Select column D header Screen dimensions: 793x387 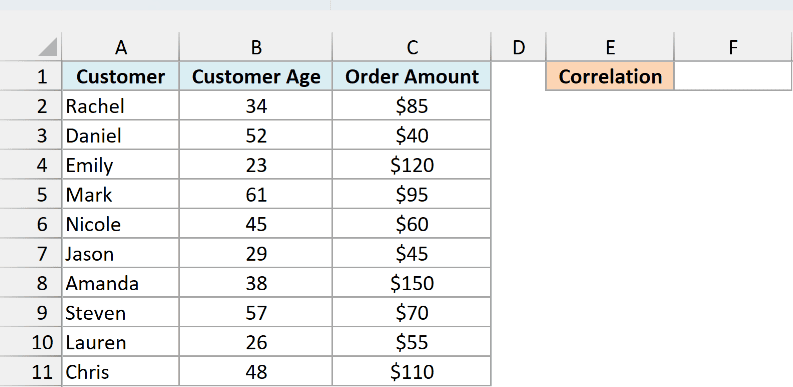tap(518, 47)
